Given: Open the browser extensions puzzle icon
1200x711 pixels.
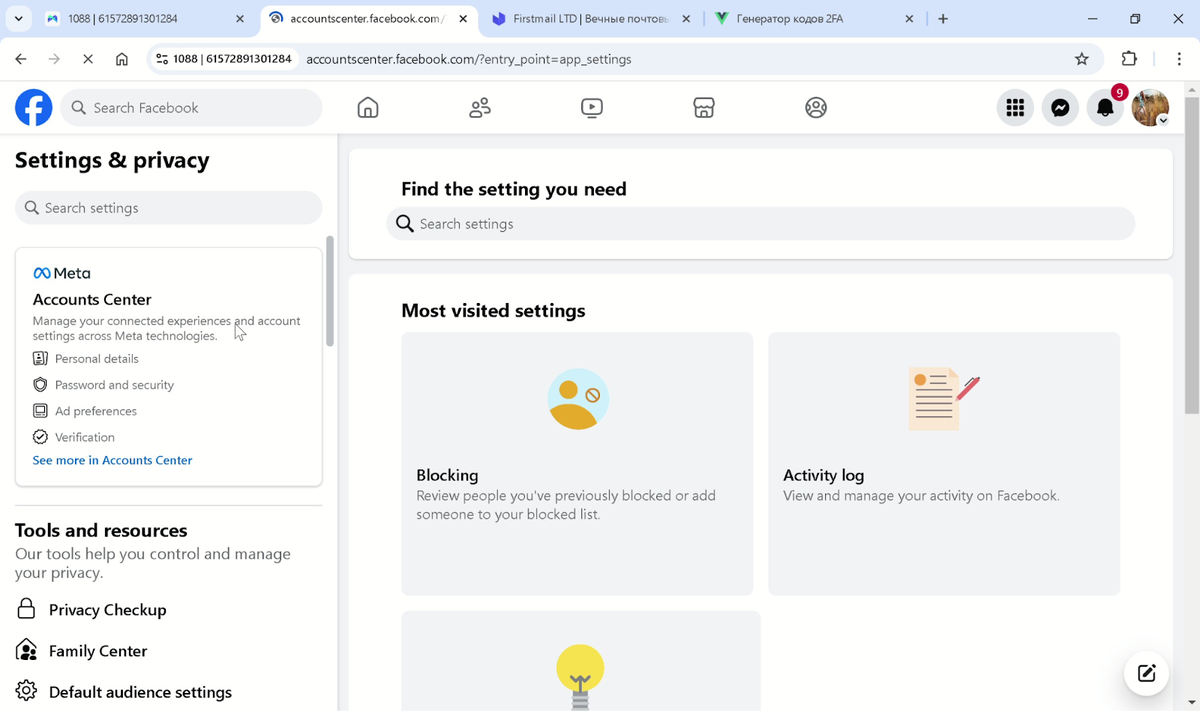Looking at the screenshot, I should point(1129,59).
